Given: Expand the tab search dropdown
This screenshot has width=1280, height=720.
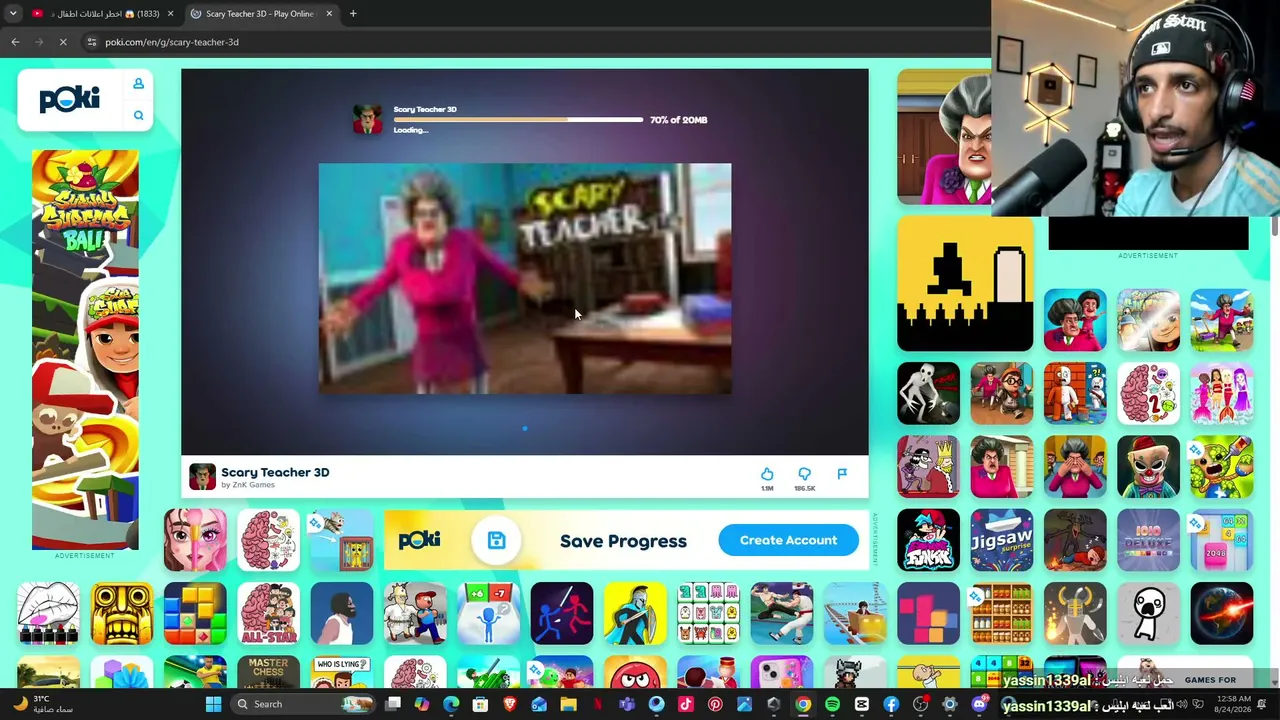Looking at the screenshot, I should (x=13, y=14).
